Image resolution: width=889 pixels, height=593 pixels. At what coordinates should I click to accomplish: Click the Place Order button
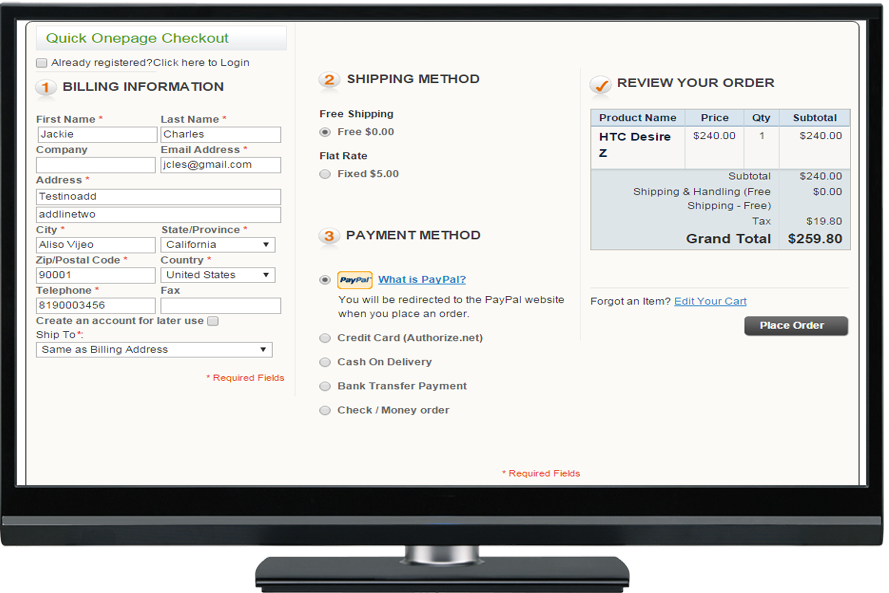(x=796, y=326)
